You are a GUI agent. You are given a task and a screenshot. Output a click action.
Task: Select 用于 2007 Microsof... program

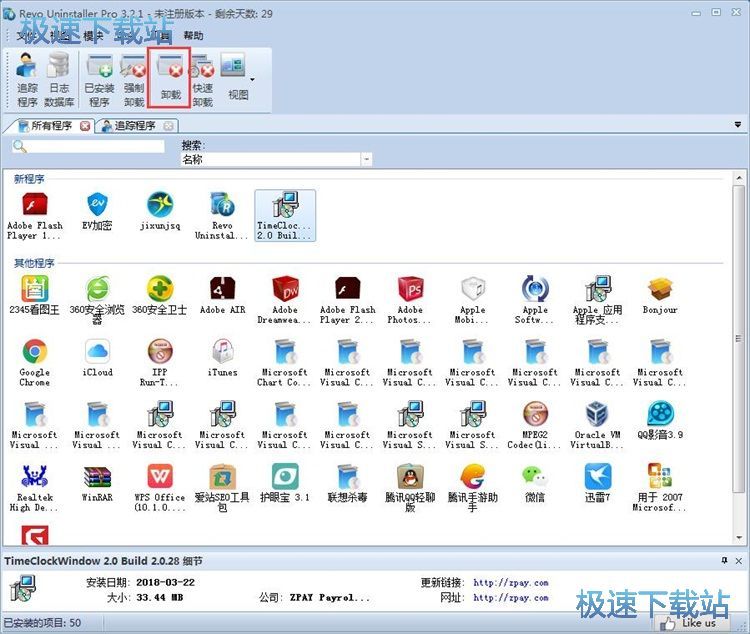click(660, 488)
